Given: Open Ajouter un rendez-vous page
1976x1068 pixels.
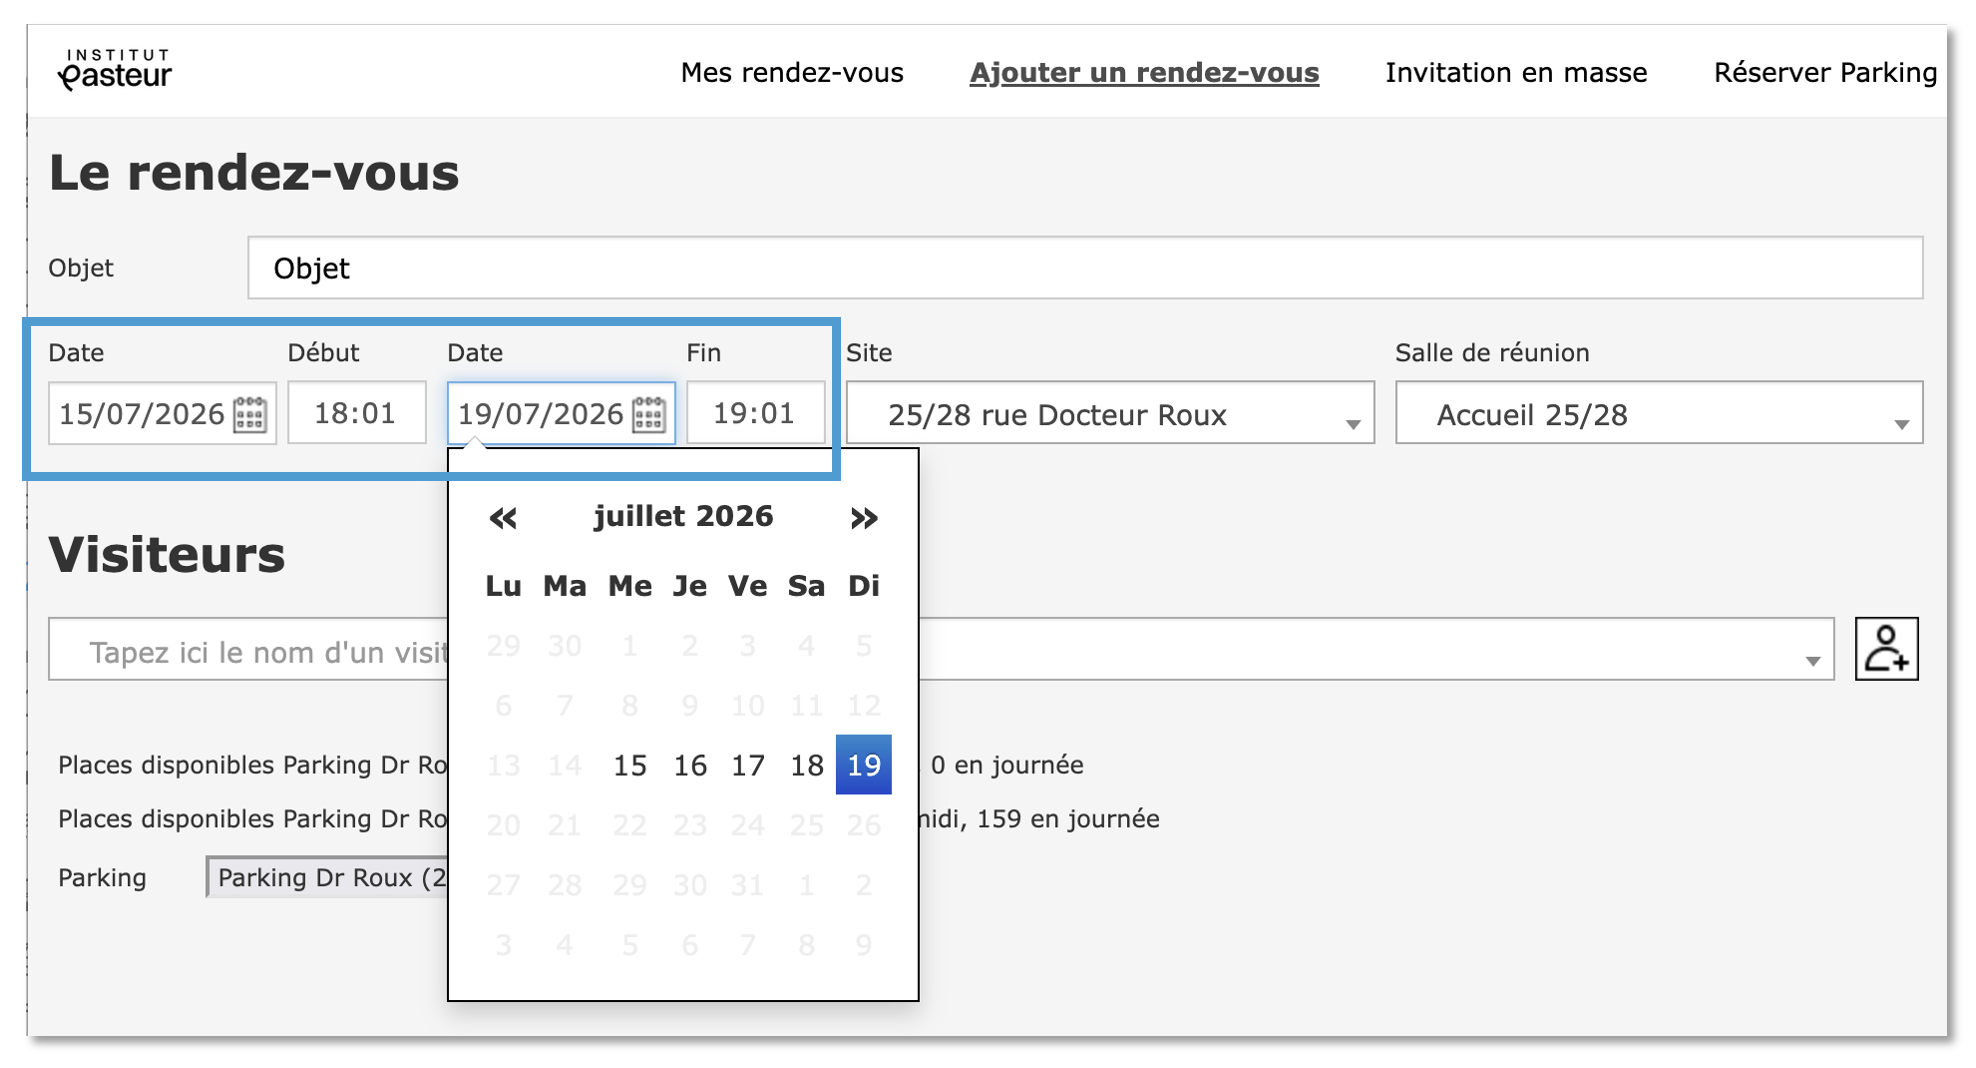Looking at the screenshot, I should click(1144, 73).
